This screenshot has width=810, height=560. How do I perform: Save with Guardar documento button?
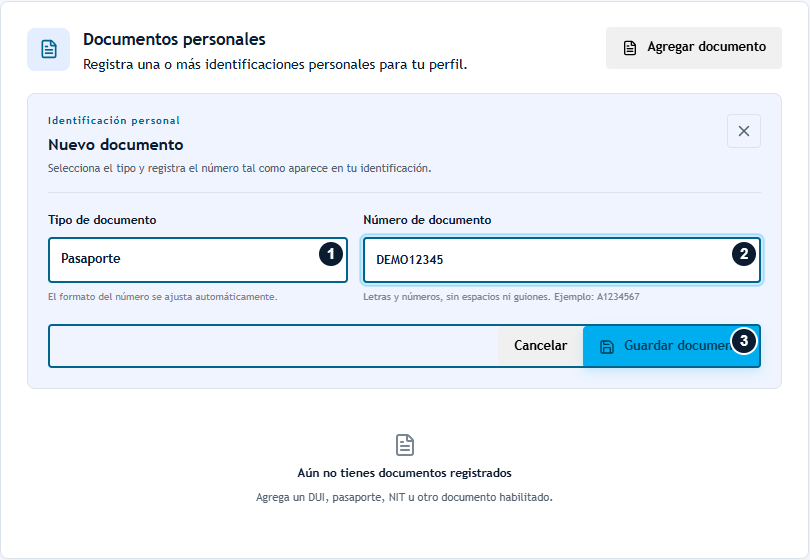pyautogui.click(x=671, y=346)
